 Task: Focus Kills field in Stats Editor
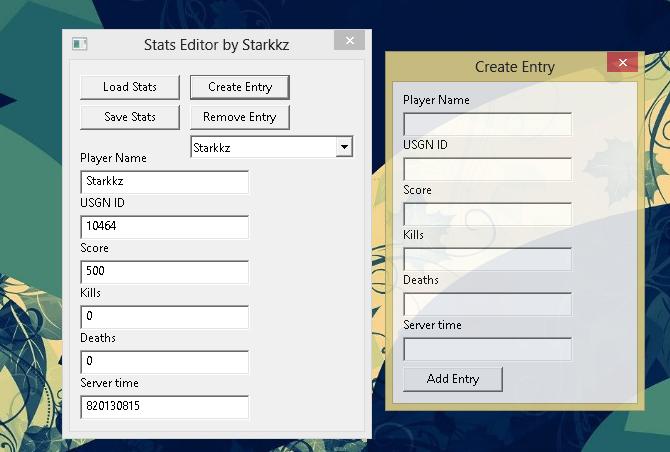tap(165, 317)
